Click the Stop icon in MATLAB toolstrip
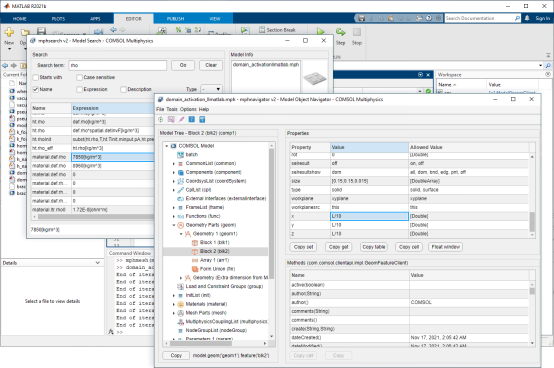The height and width of the screenshot is (368, 554). coord(357,32)
